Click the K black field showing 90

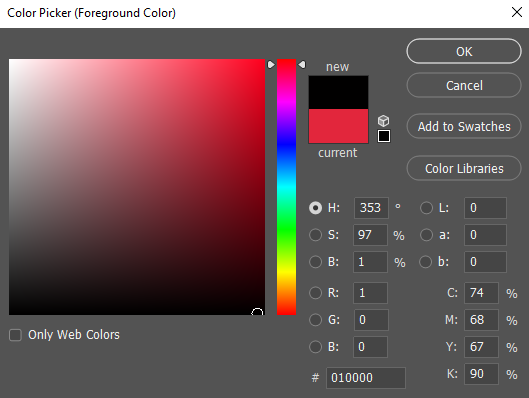pyautogui.click(x=481, y=374)
